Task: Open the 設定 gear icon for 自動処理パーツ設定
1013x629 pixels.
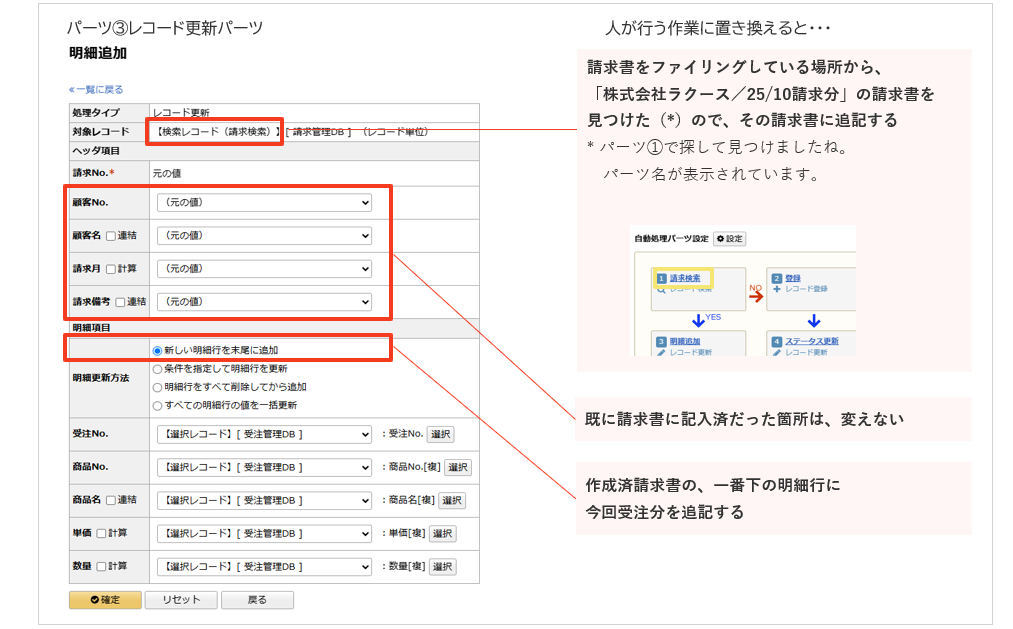Action: pos(721,238)
